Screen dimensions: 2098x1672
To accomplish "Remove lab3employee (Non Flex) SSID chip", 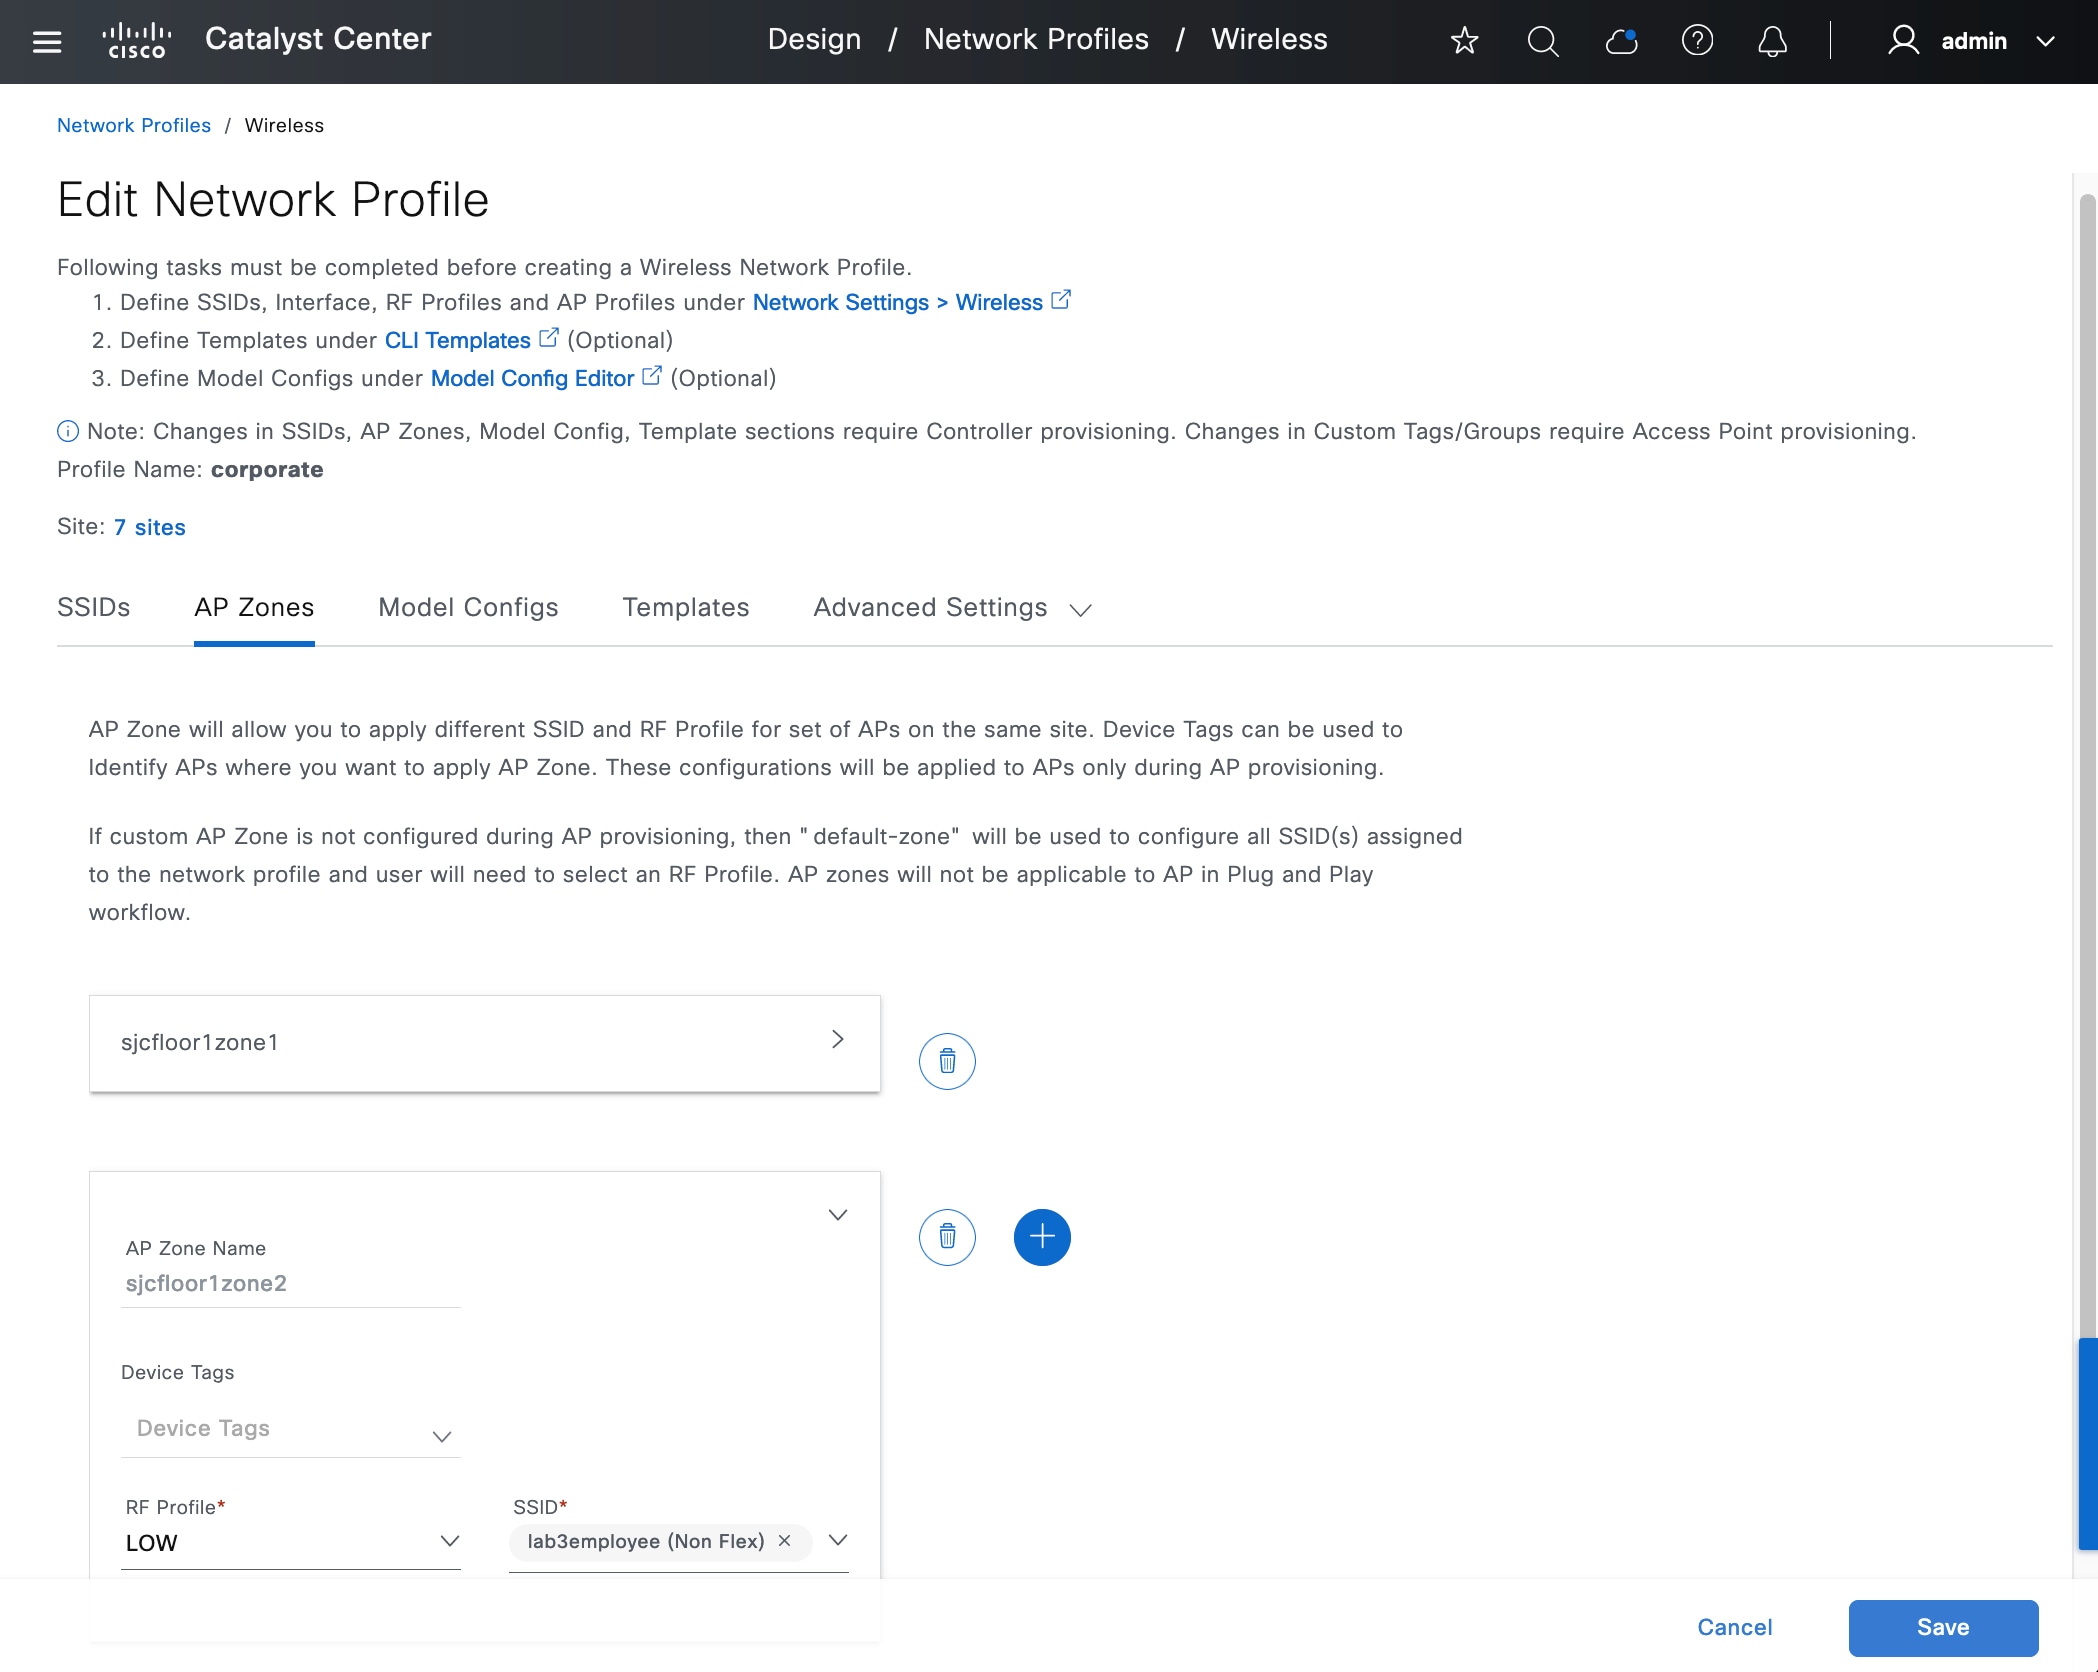I will [785, 1541].
